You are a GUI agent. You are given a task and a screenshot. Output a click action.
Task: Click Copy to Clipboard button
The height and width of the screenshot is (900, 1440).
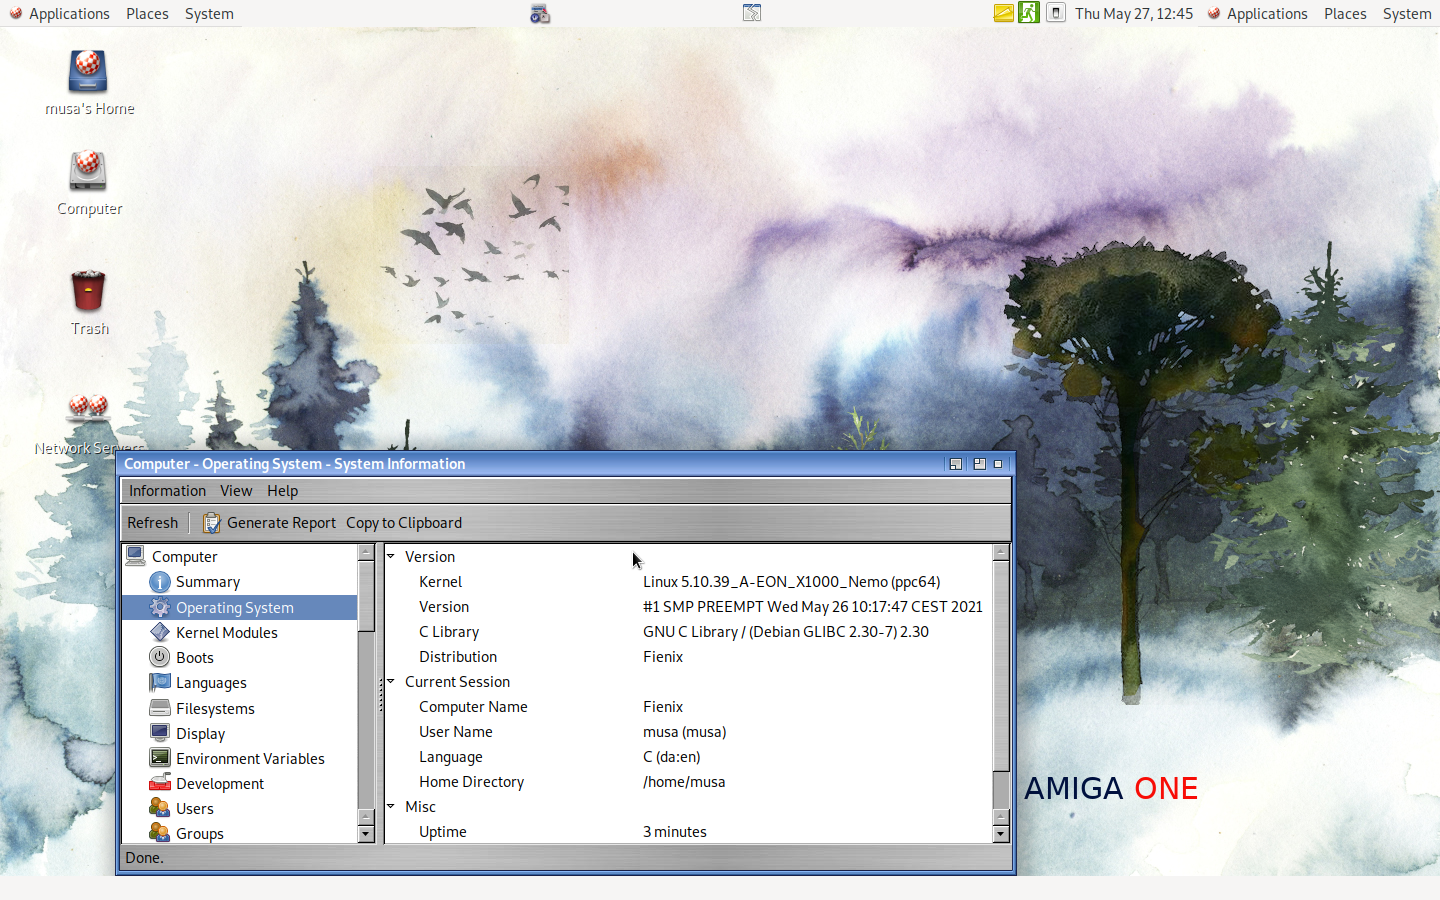coord(404,523)
